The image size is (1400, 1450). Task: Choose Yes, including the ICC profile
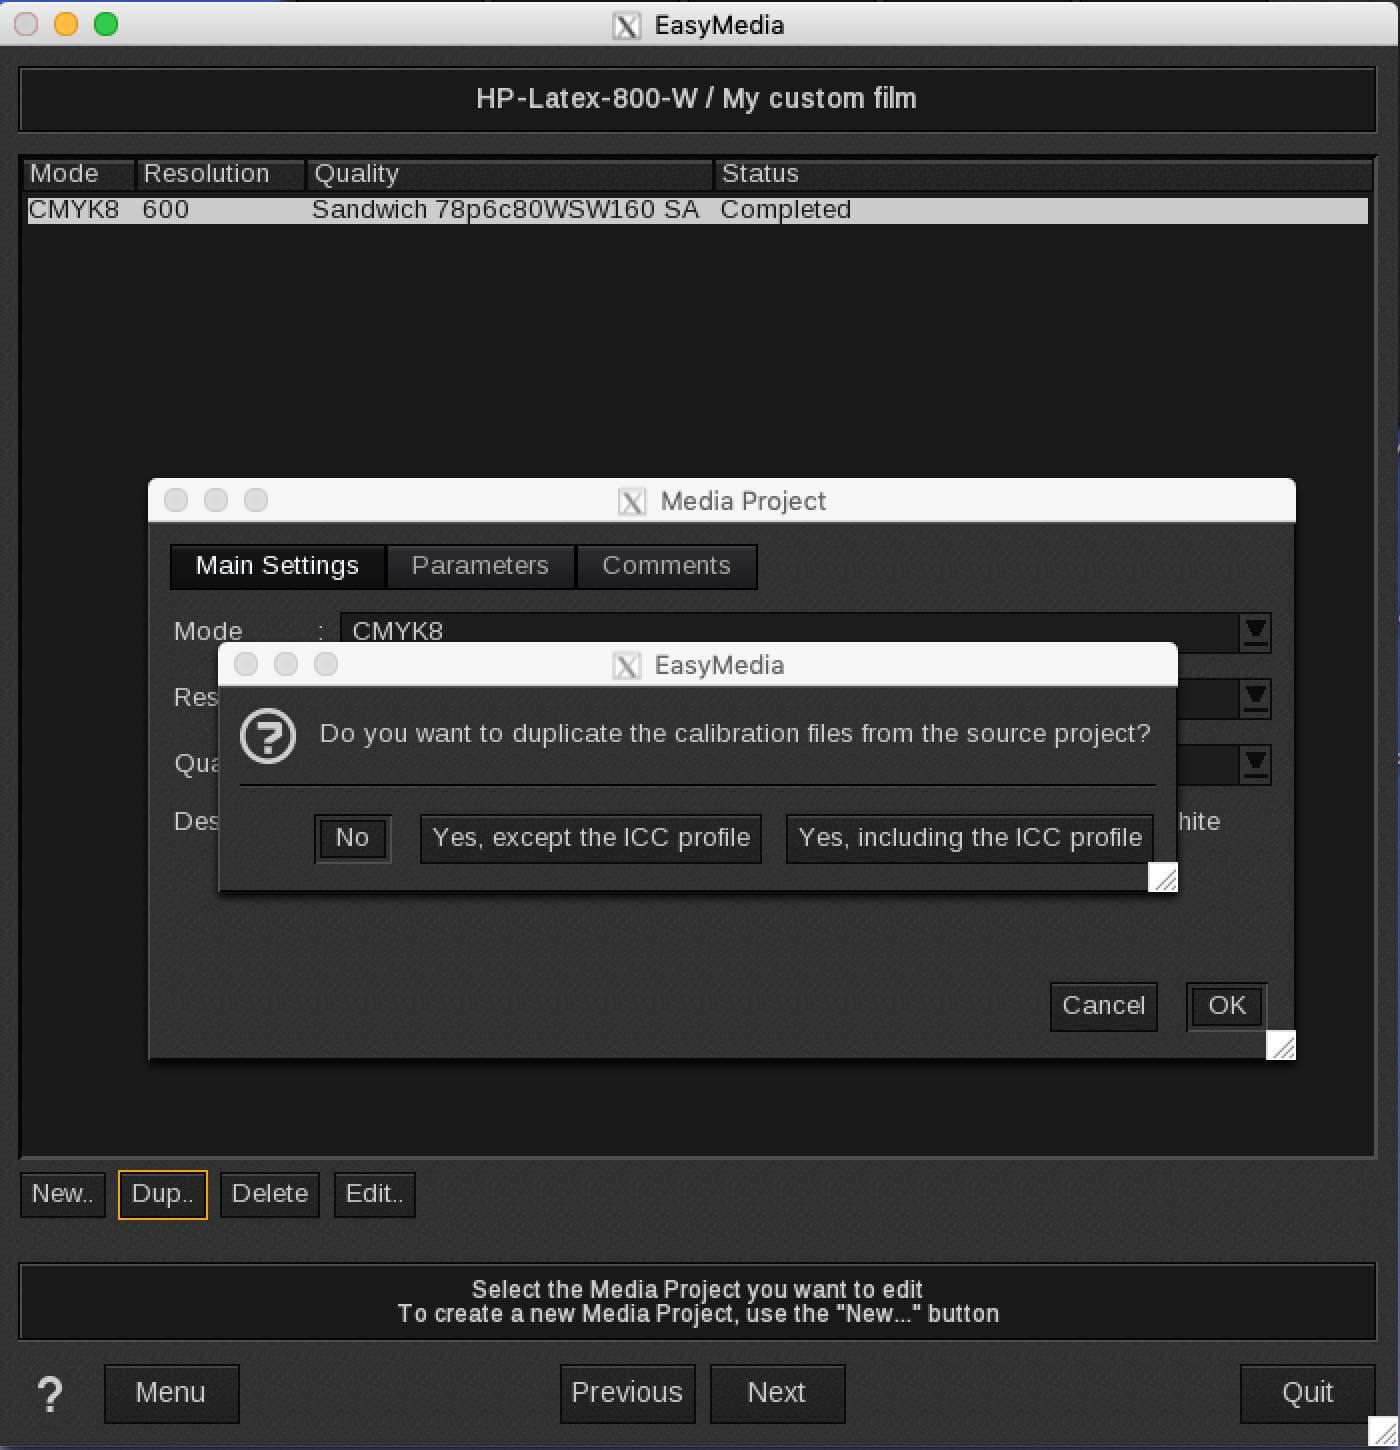970,838
